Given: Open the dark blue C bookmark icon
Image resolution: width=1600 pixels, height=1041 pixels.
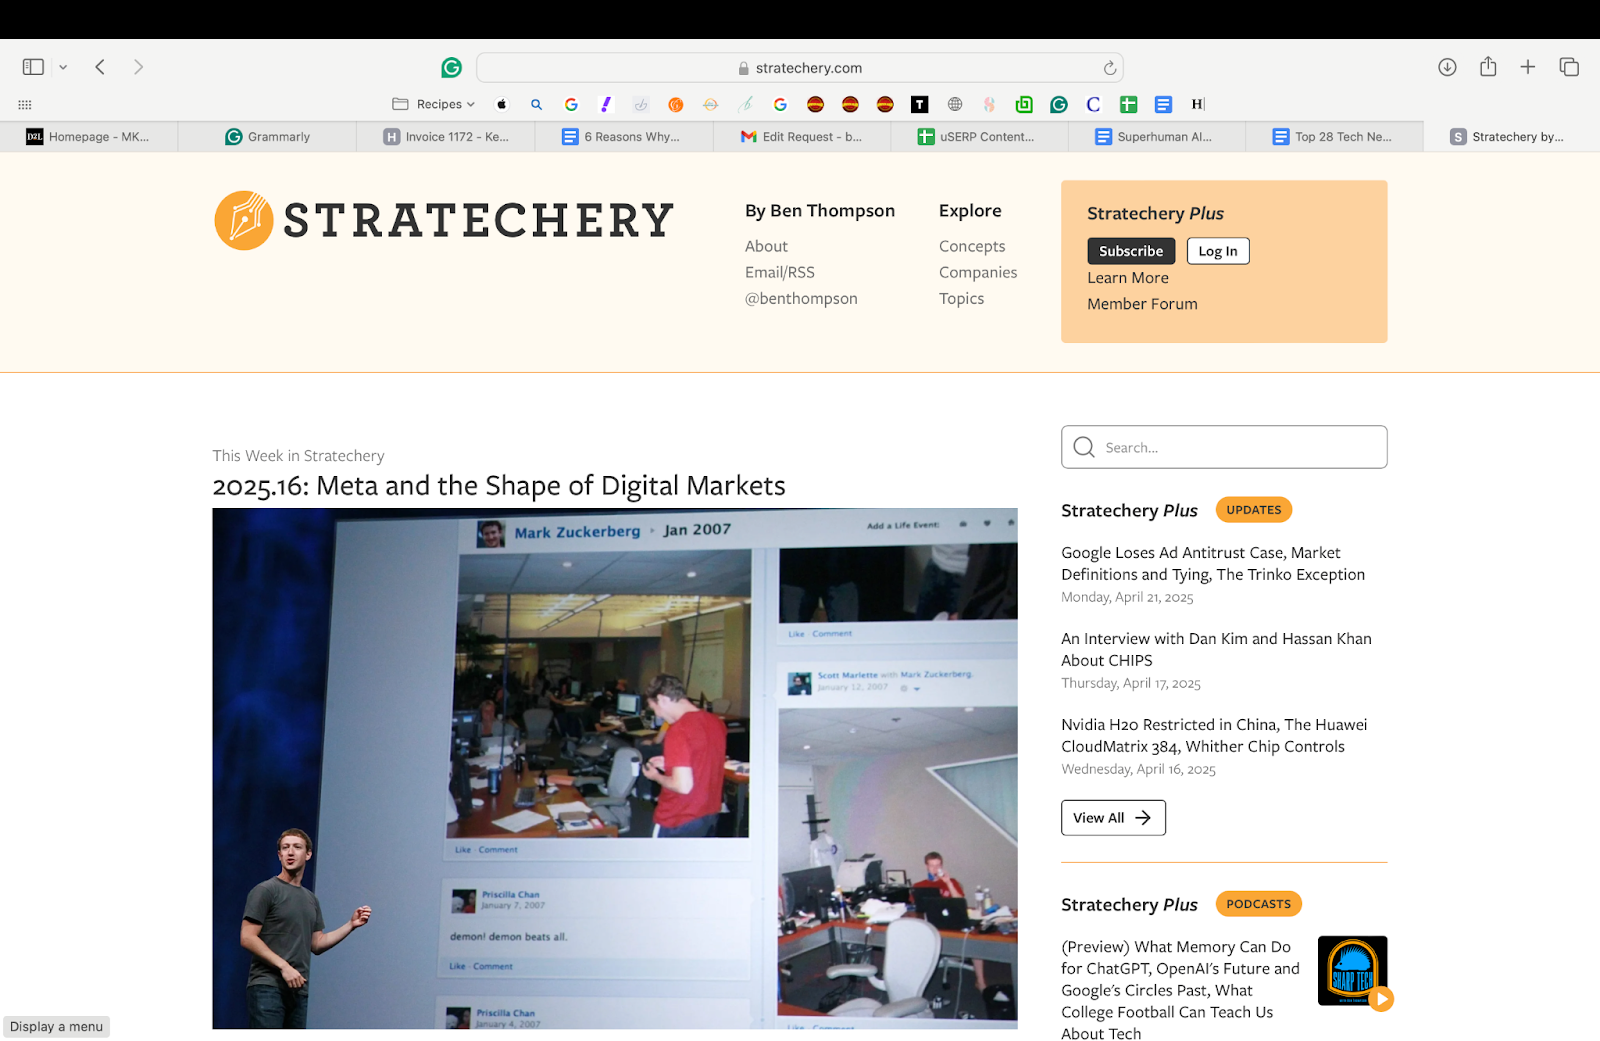Looking at the screenshot, I should pyautogui.click(x=1093, y=104).
